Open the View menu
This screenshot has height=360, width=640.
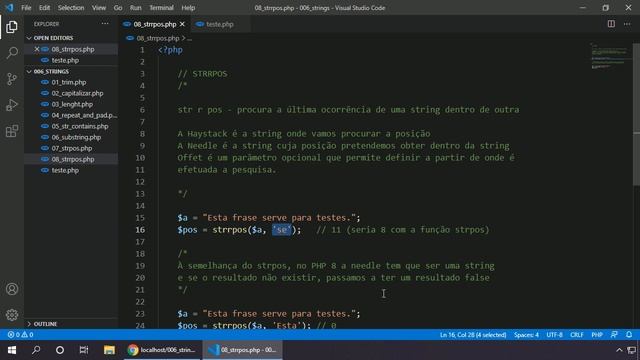(99, 8)
